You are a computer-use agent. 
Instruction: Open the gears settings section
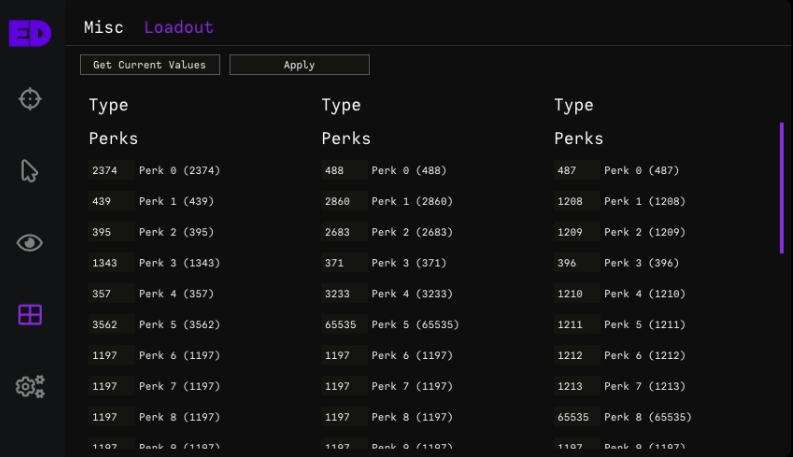click(x=30, y=386)
